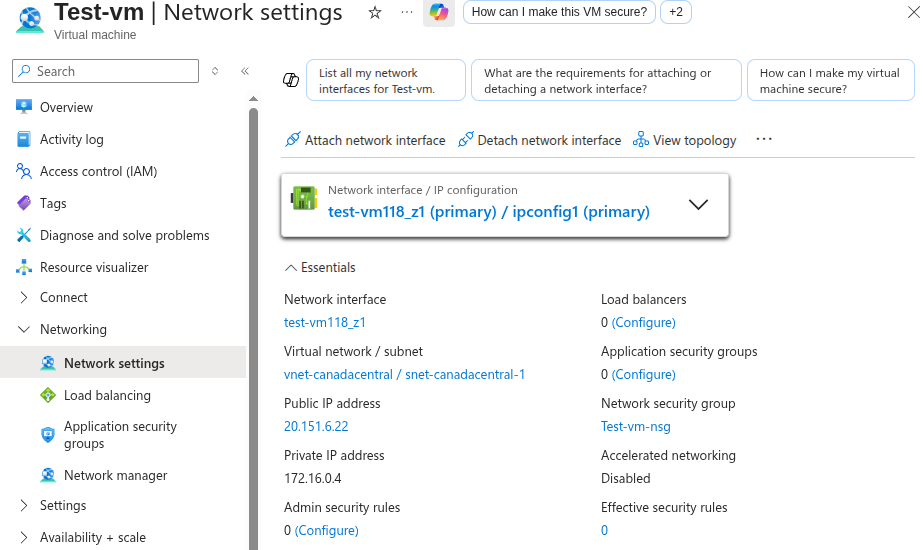Open toolbar overflow ellipsis after View topology
Viewport: 923px width, 550px height.
764,140
